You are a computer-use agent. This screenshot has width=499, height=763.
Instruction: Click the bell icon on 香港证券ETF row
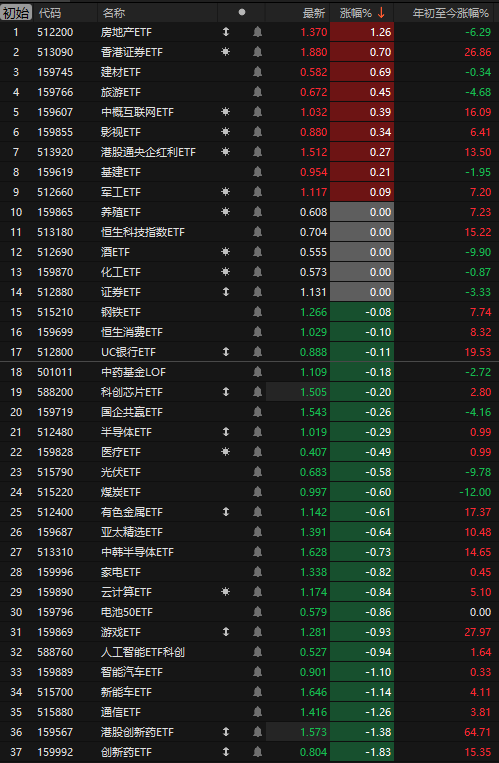(258, 52)
